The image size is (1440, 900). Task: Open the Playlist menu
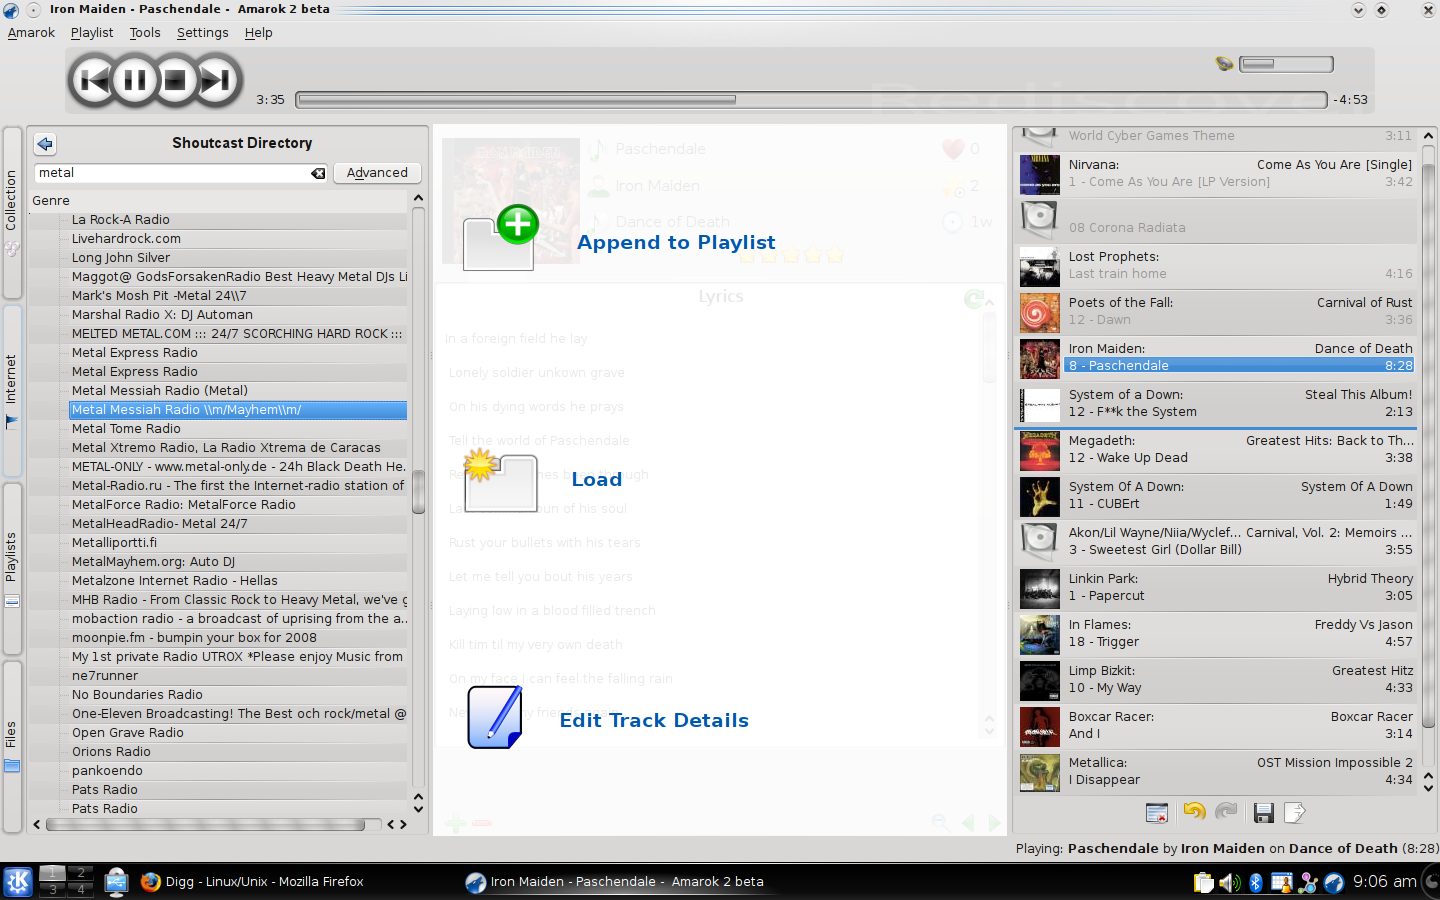[92, 33]
